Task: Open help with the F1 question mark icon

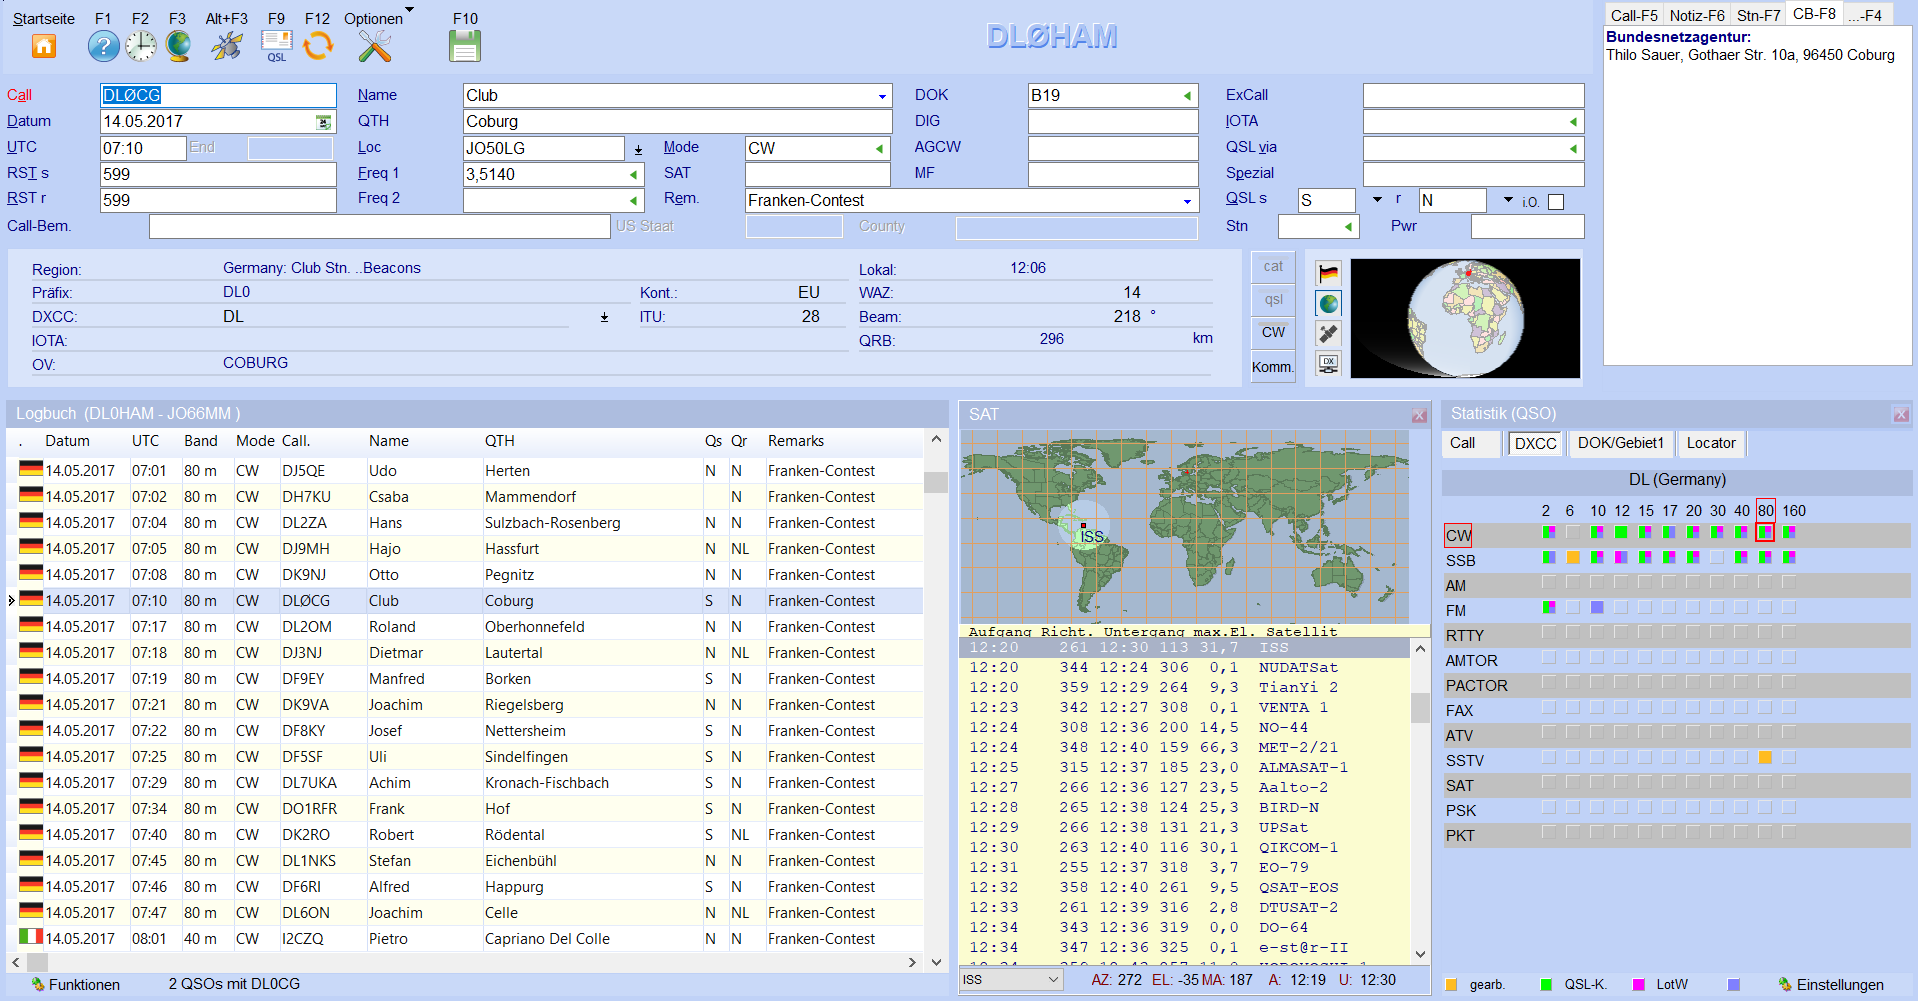Action: [103, 46]
